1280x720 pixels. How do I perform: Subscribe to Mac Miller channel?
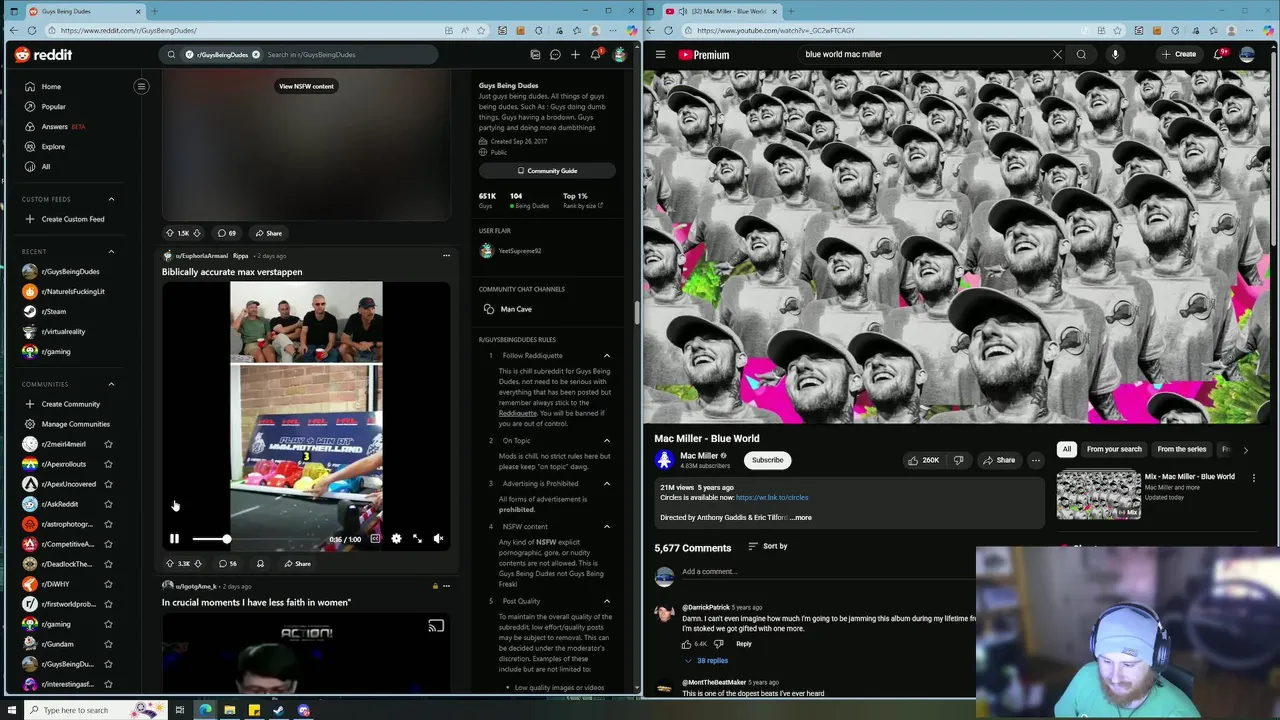click(x=768, y=461)
